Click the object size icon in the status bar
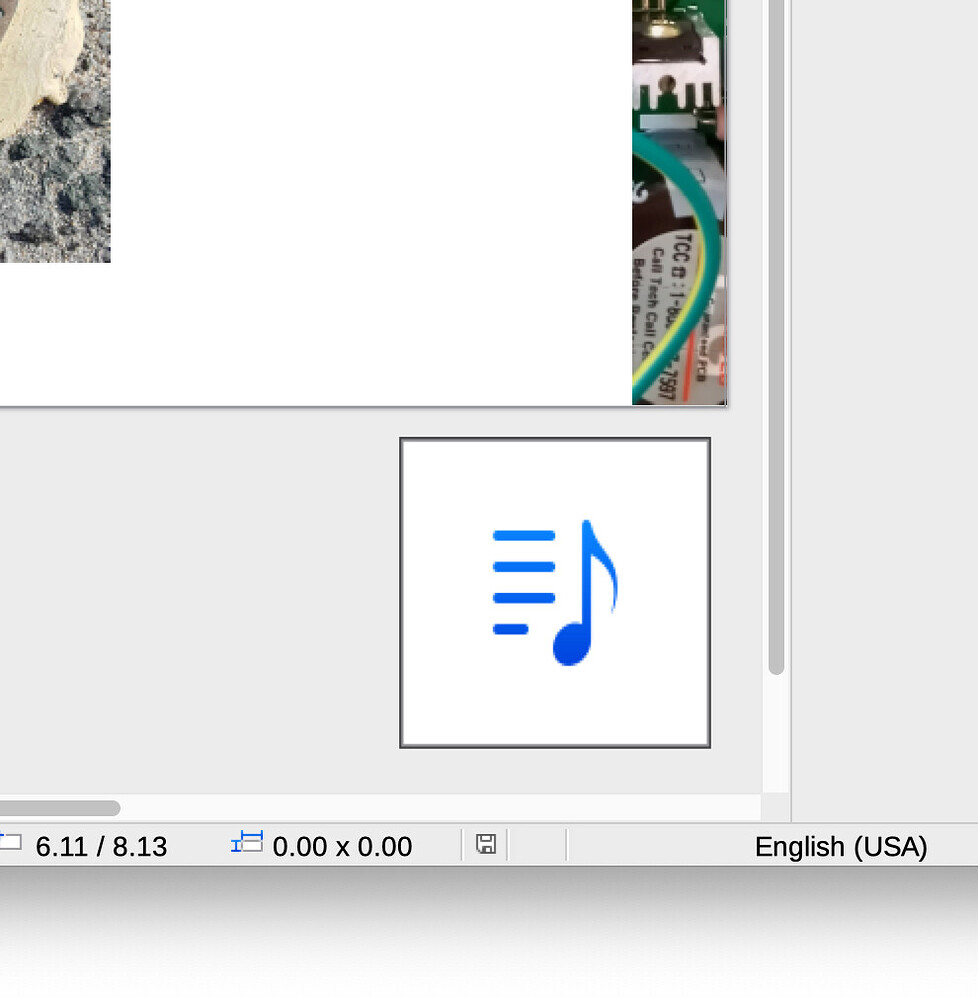 (247, 845)
